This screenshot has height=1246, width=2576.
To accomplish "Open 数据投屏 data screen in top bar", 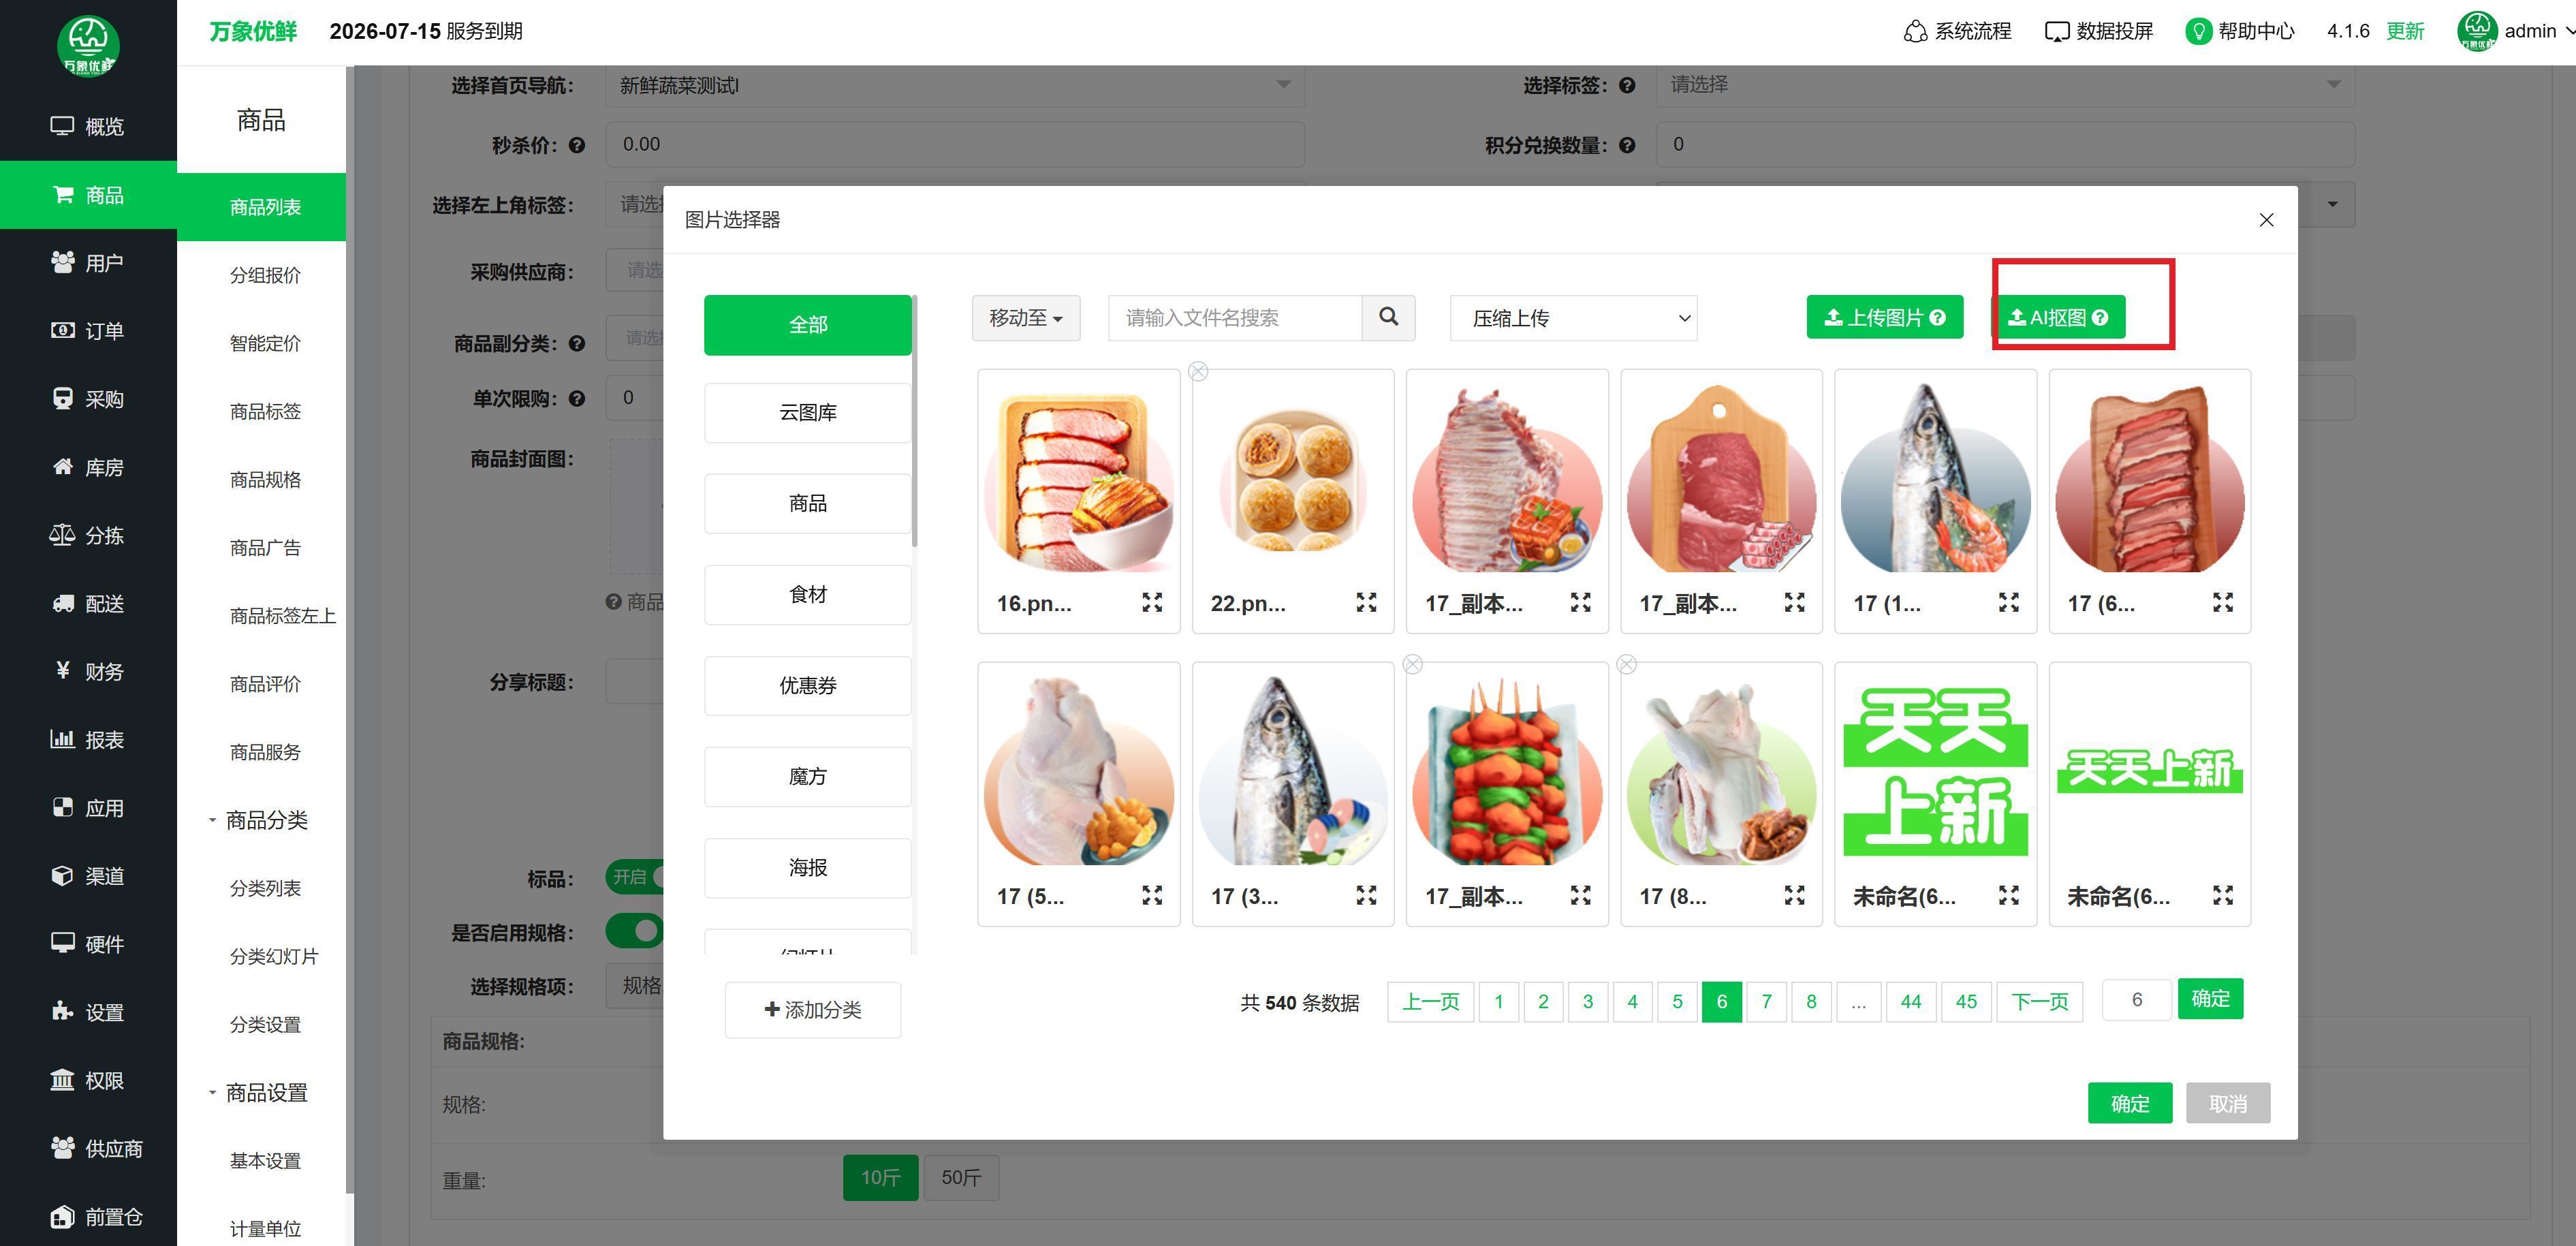I will [2099, 31].
